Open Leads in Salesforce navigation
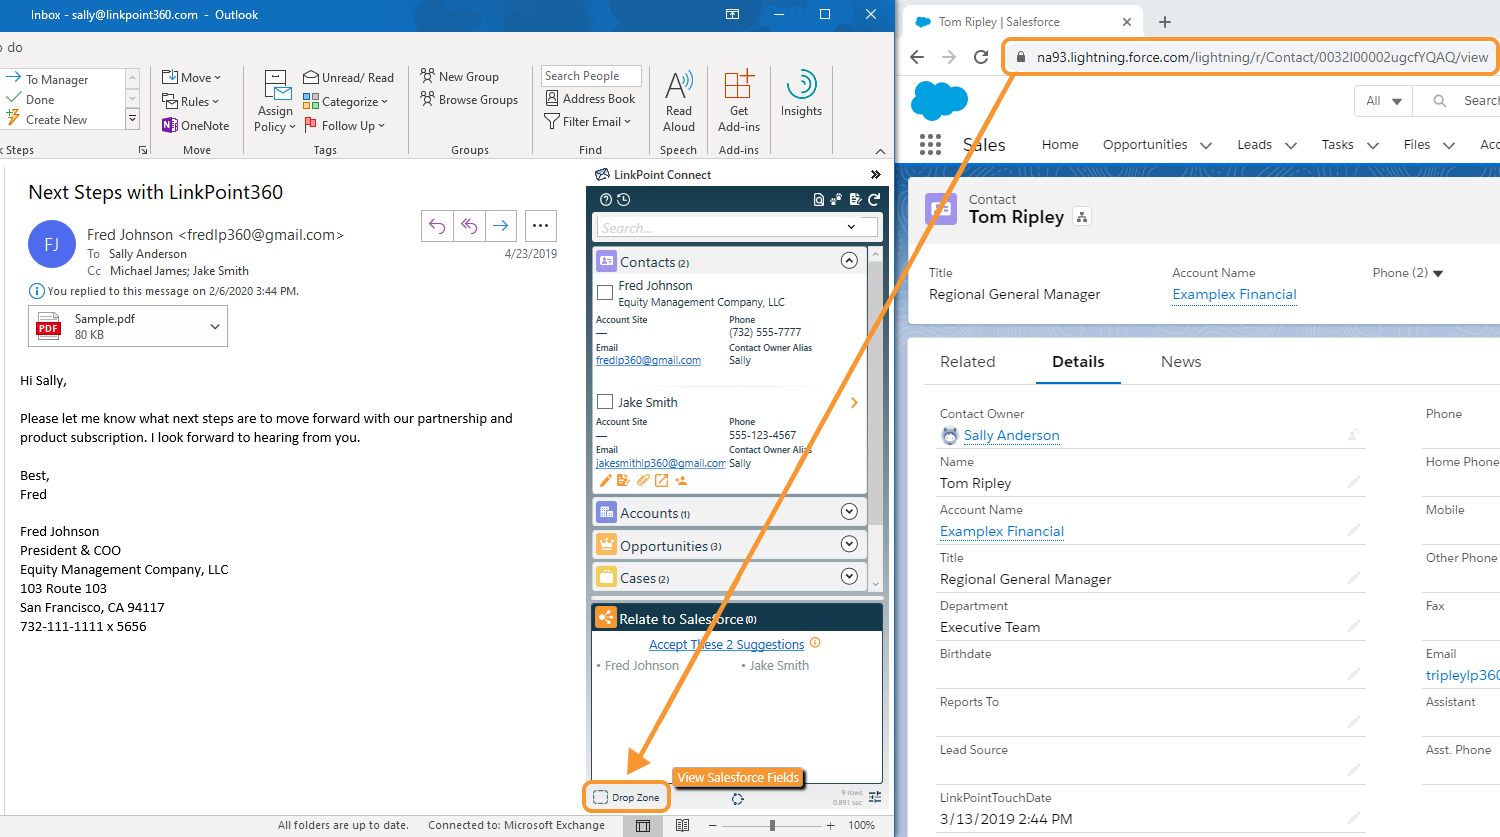Viewport: 1500px width, 837px height. click(x=1254, y=145)
